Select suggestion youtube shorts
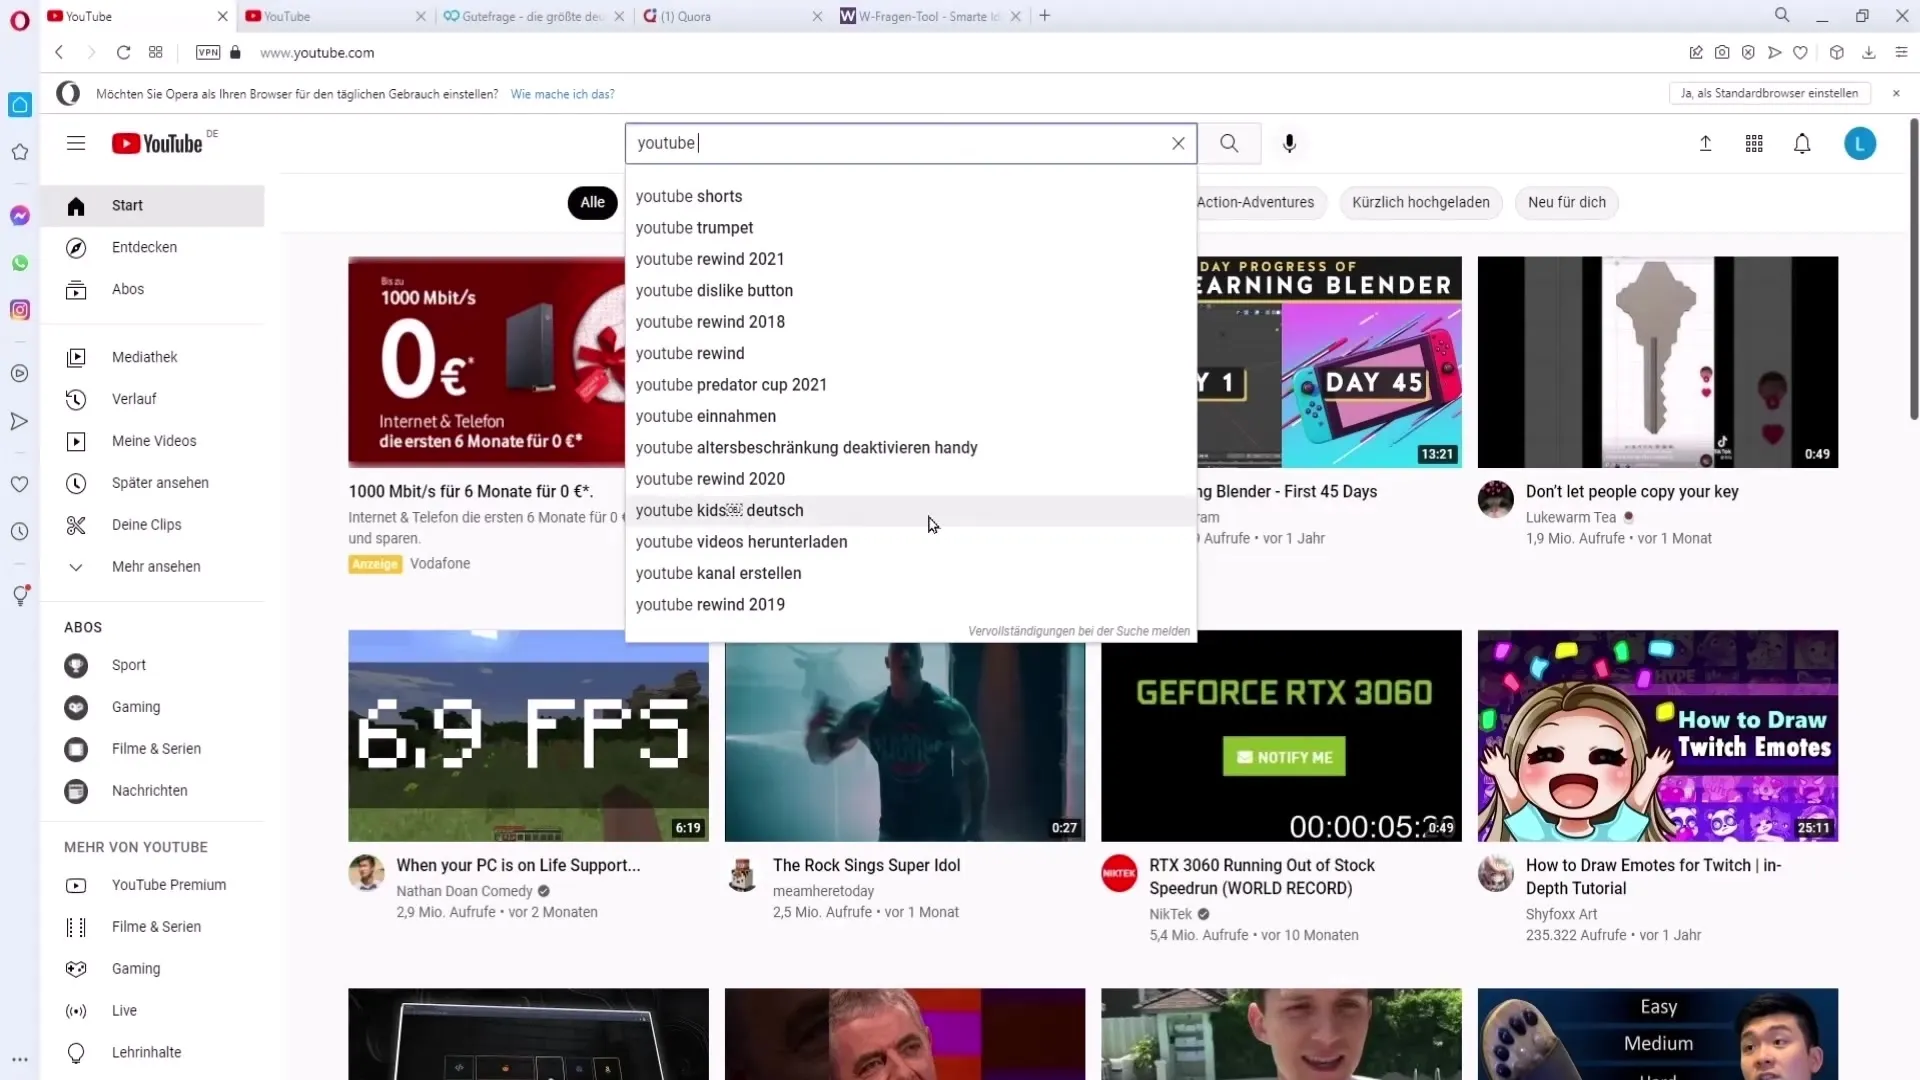Viewport: 1920px width, 1080px height. coord(910,196)
